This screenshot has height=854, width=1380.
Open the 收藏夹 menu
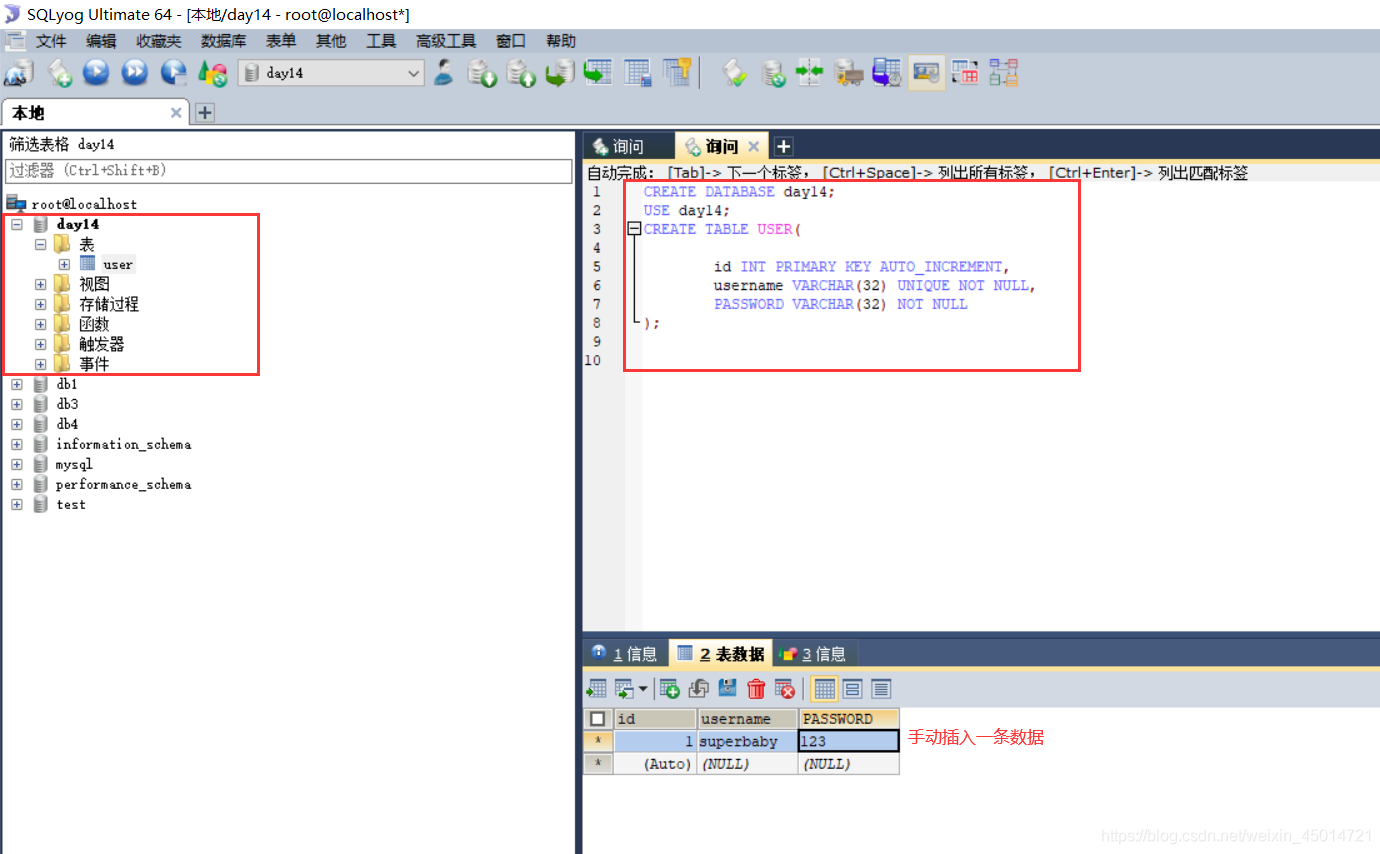tap(159, 41)
